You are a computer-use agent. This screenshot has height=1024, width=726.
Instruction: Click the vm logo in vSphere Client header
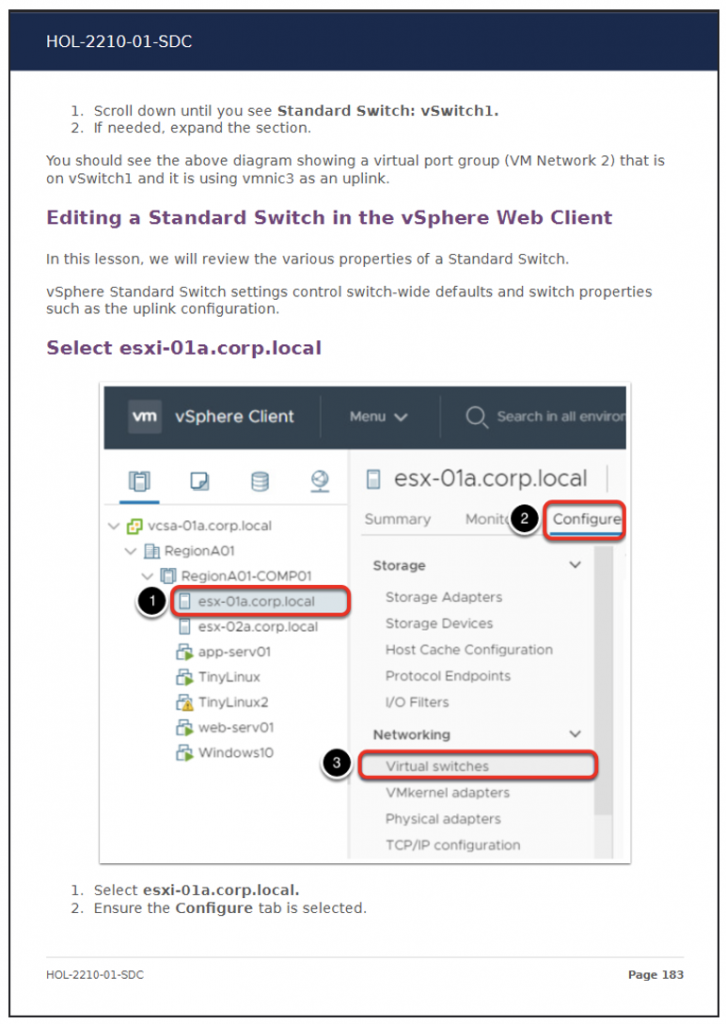pos(144,416)
